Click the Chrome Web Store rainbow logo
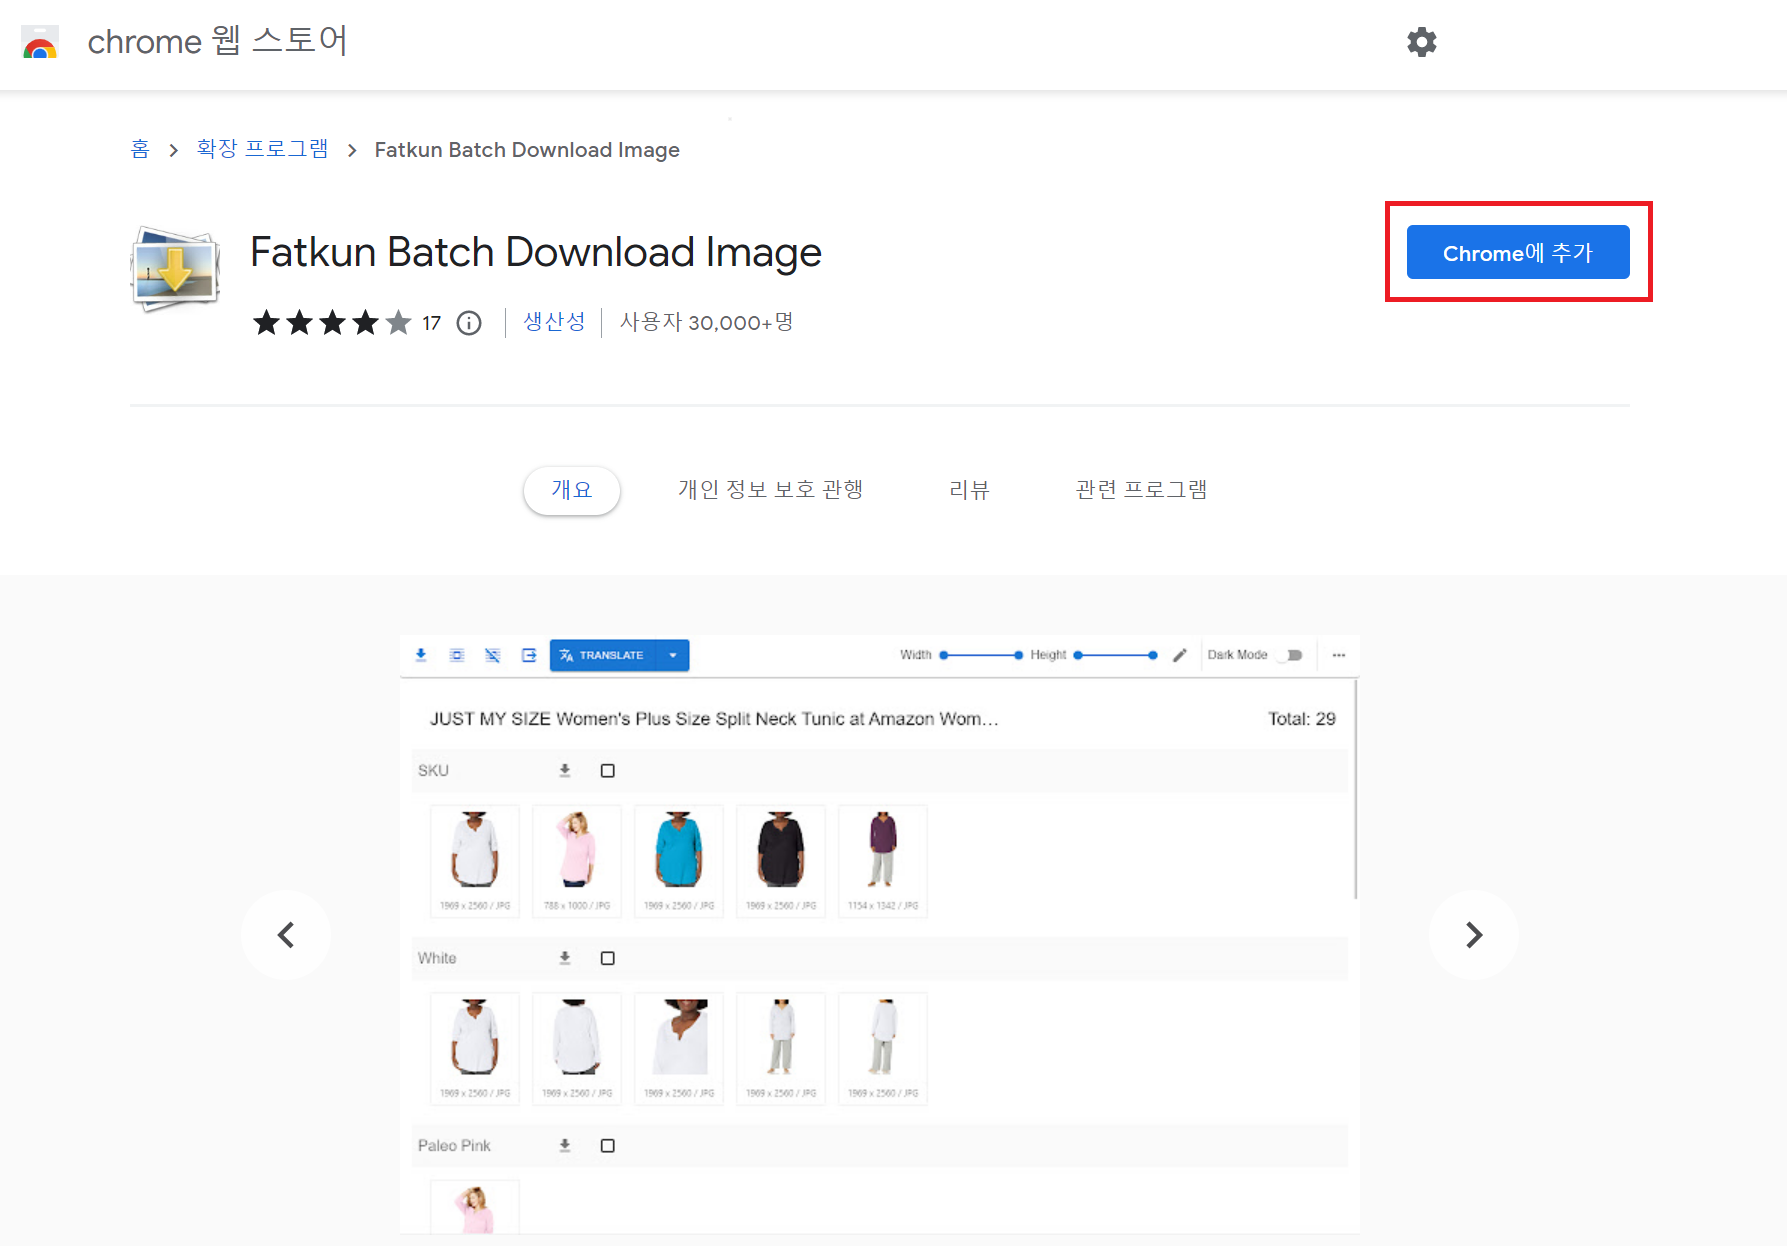The image size is (1787, 1246). point(40,42)
